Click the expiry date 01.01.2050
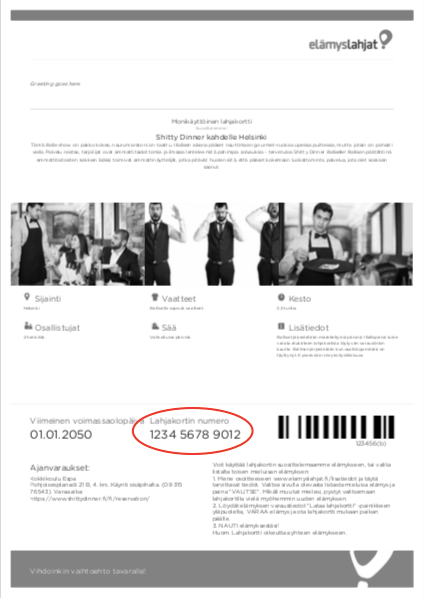This screenshot has height=598, width=424. coord(61,434)
